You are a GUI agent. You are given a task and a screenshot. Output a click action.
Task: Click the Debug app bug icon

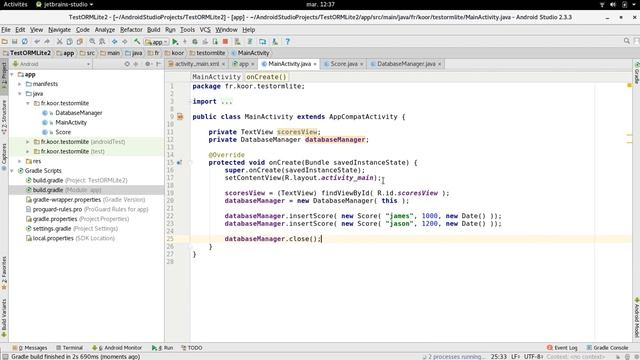coord(195,42)
